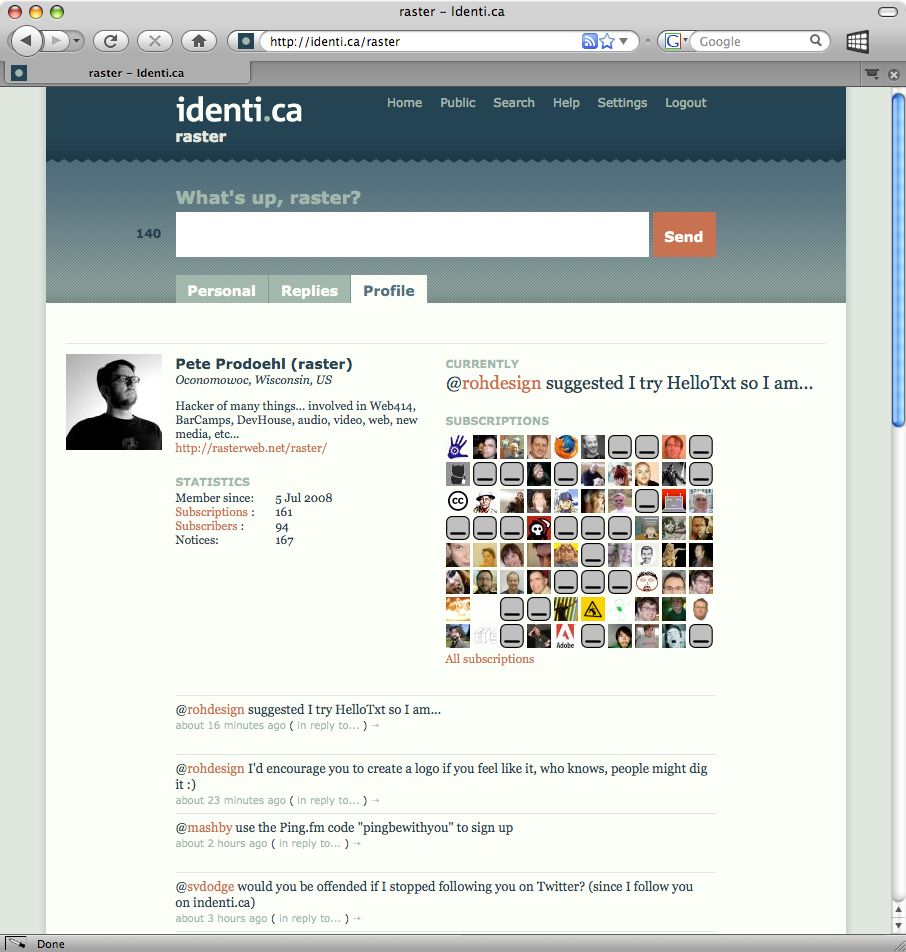Click Pete Prodoehl's profile photo
The image size is (906, 952).
coord(114,402)
